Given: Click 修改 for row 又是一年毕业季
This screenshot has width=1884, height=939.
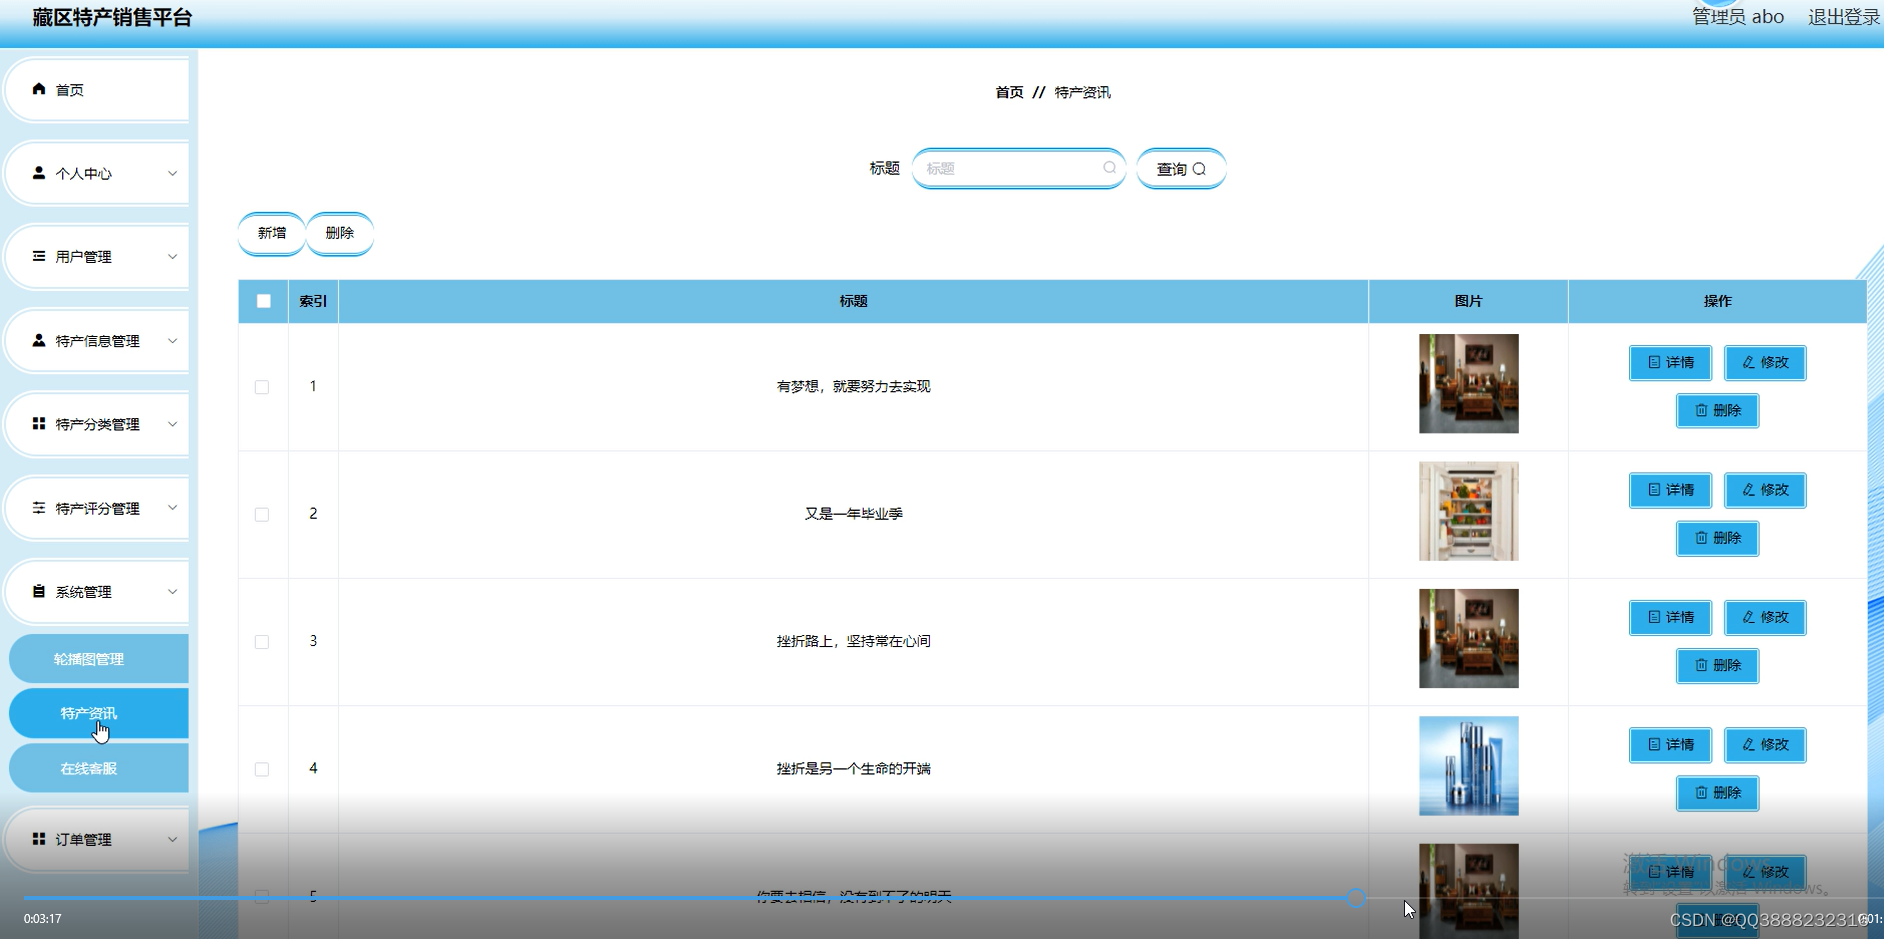Looking at the screenshot, I should (x=1765, y=490).
